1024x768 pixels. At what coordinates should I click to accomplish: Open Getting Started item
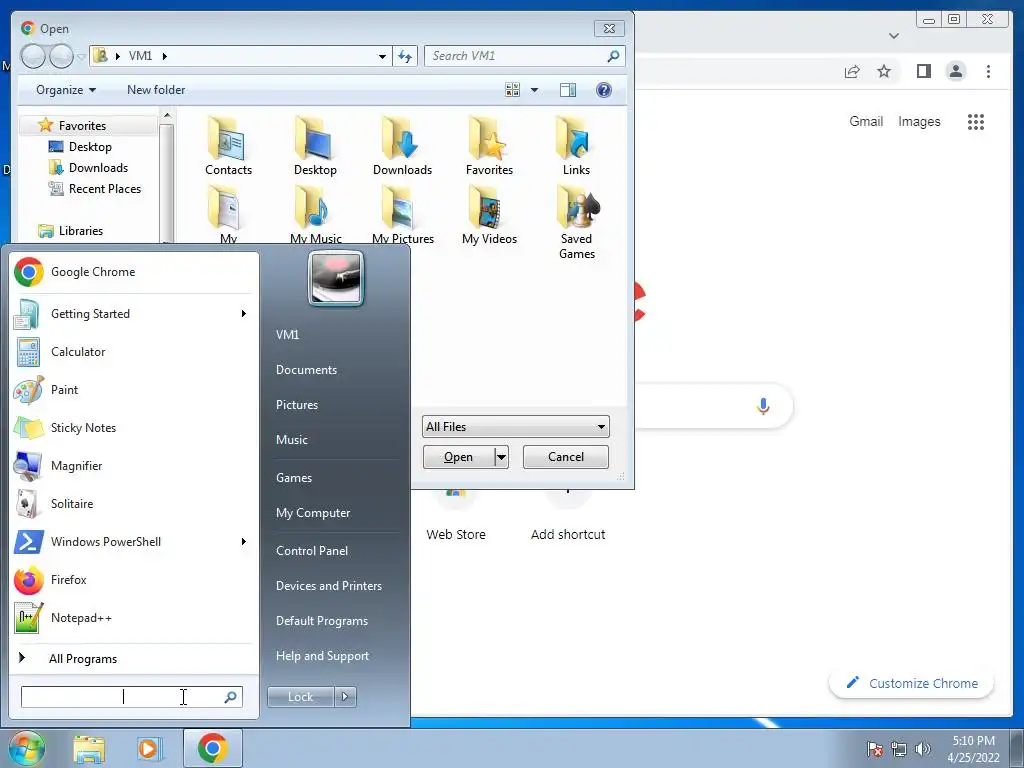[133, 314]
